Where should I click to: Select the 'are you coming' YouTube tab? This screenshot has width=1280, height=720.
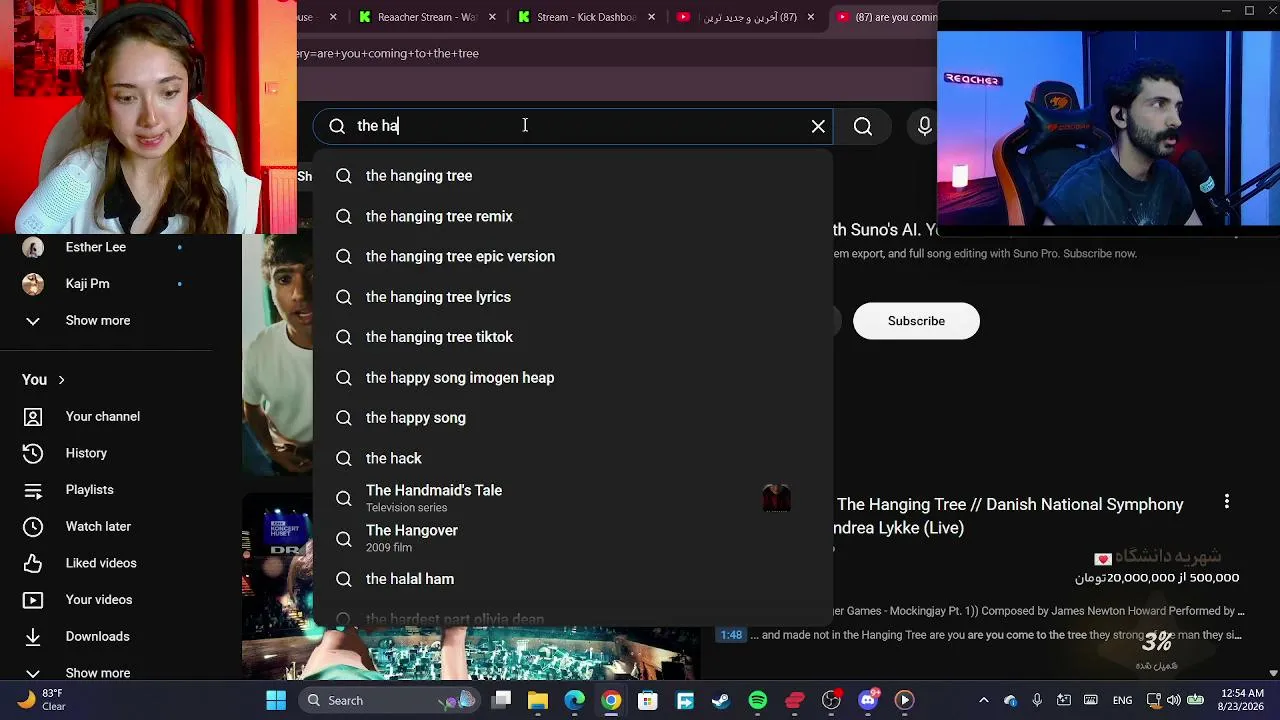pos(886,17)
